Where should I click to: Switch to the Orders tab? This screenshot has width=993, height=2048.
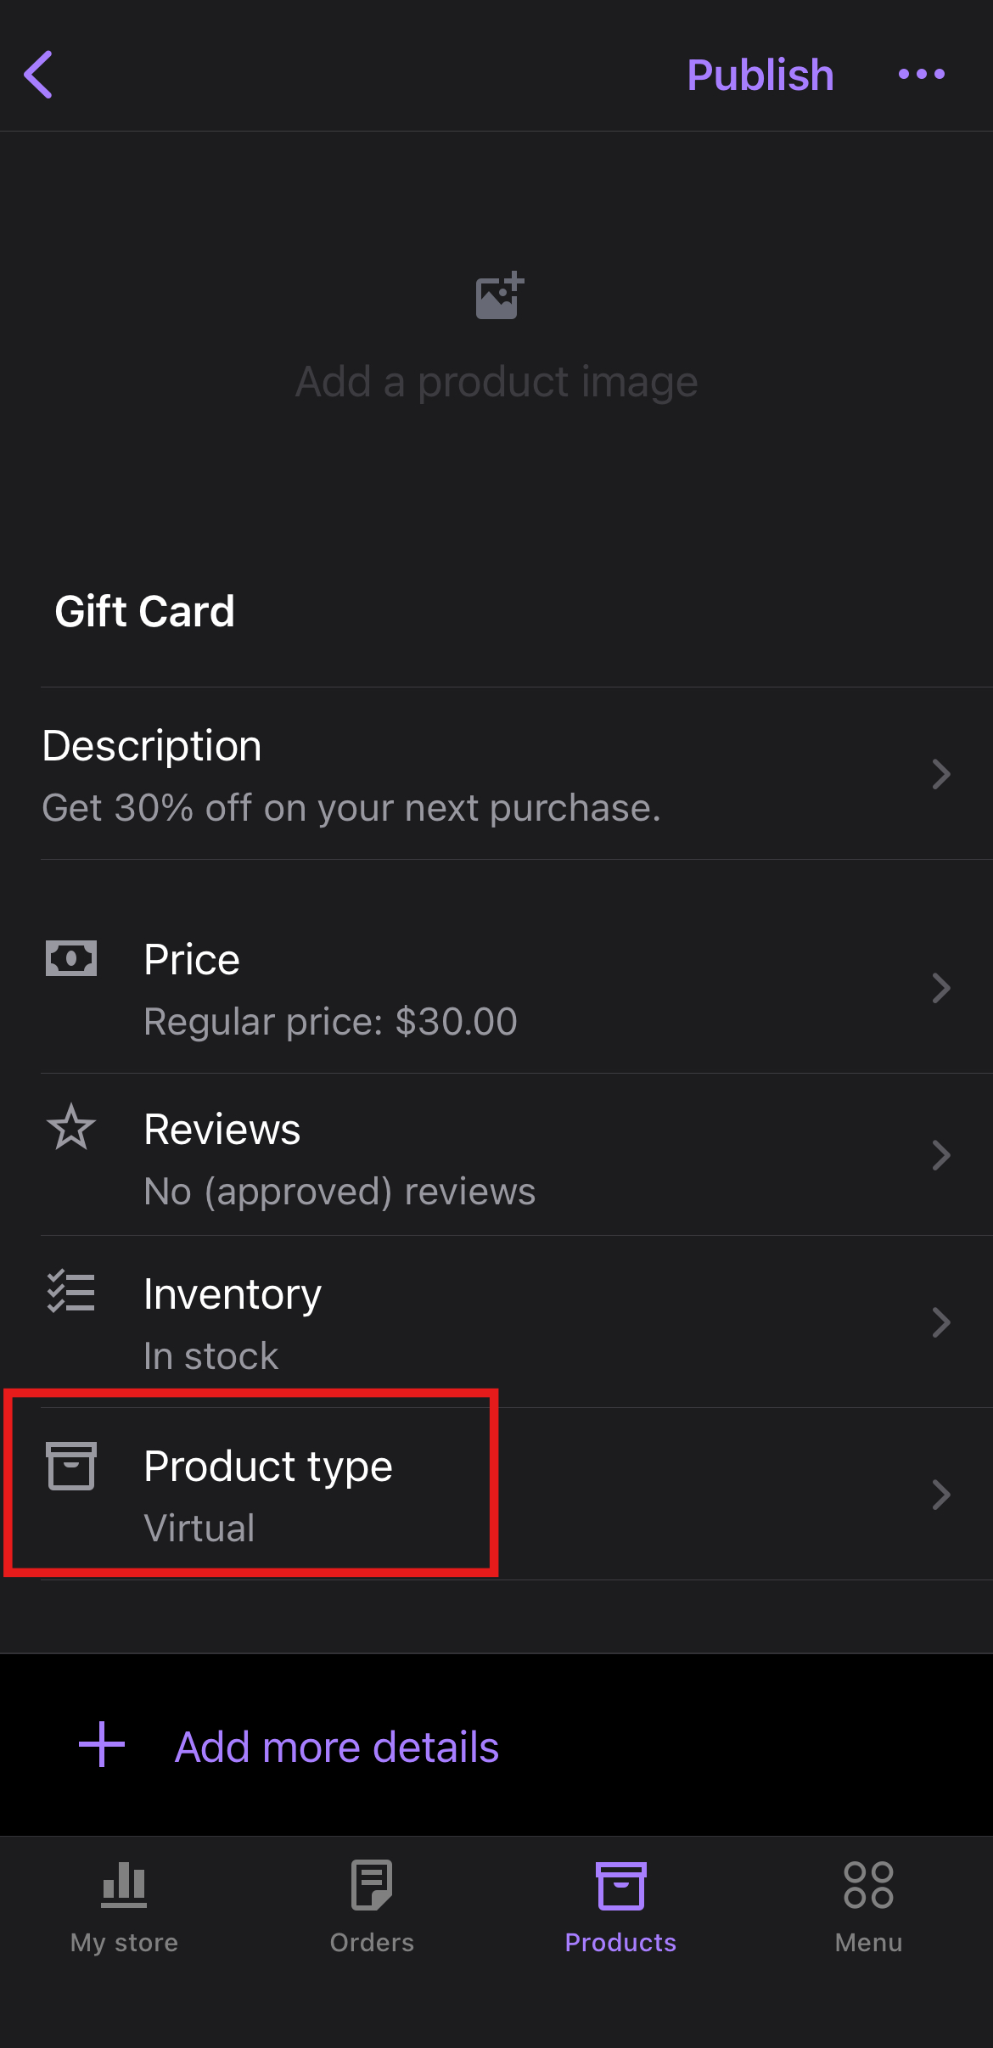372,1907
